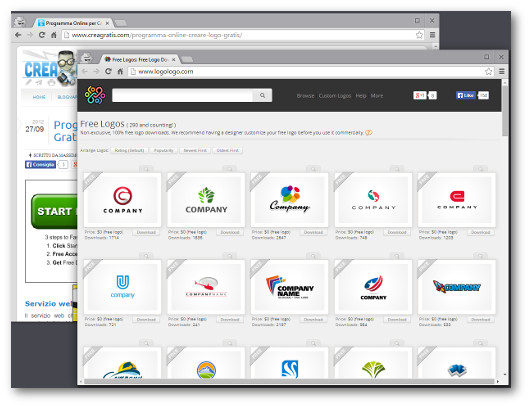
Task: Click the Facebook Like button in the LogoLogo header
Action: pos(466,96)
